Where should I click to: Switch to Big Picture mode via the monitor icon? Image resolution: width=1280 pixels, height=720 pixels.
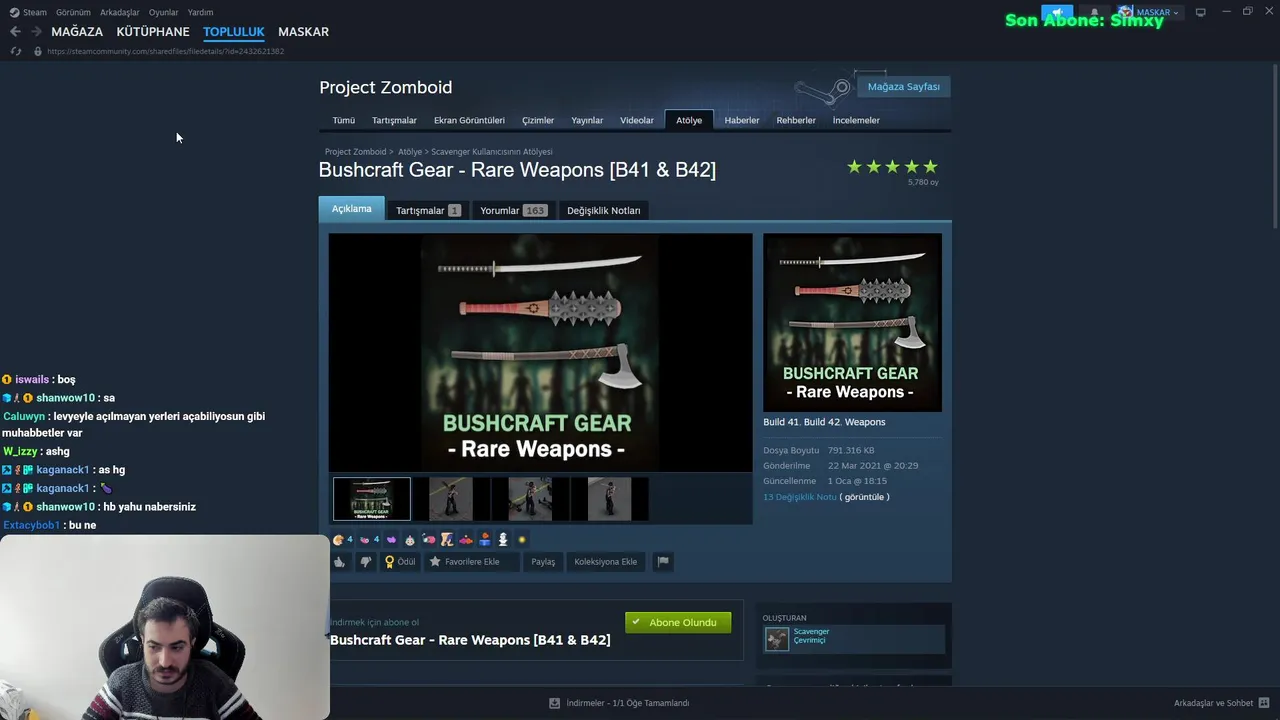(x=1201, y=12)
